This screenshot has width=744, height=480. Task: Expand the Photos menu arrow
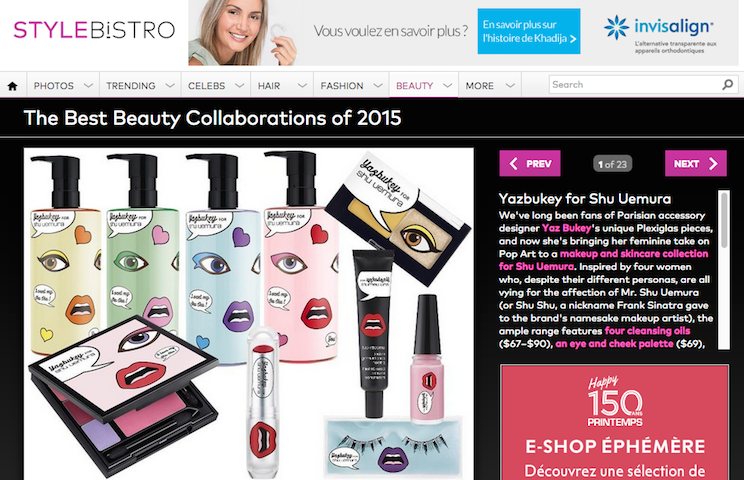click(88, 86)
